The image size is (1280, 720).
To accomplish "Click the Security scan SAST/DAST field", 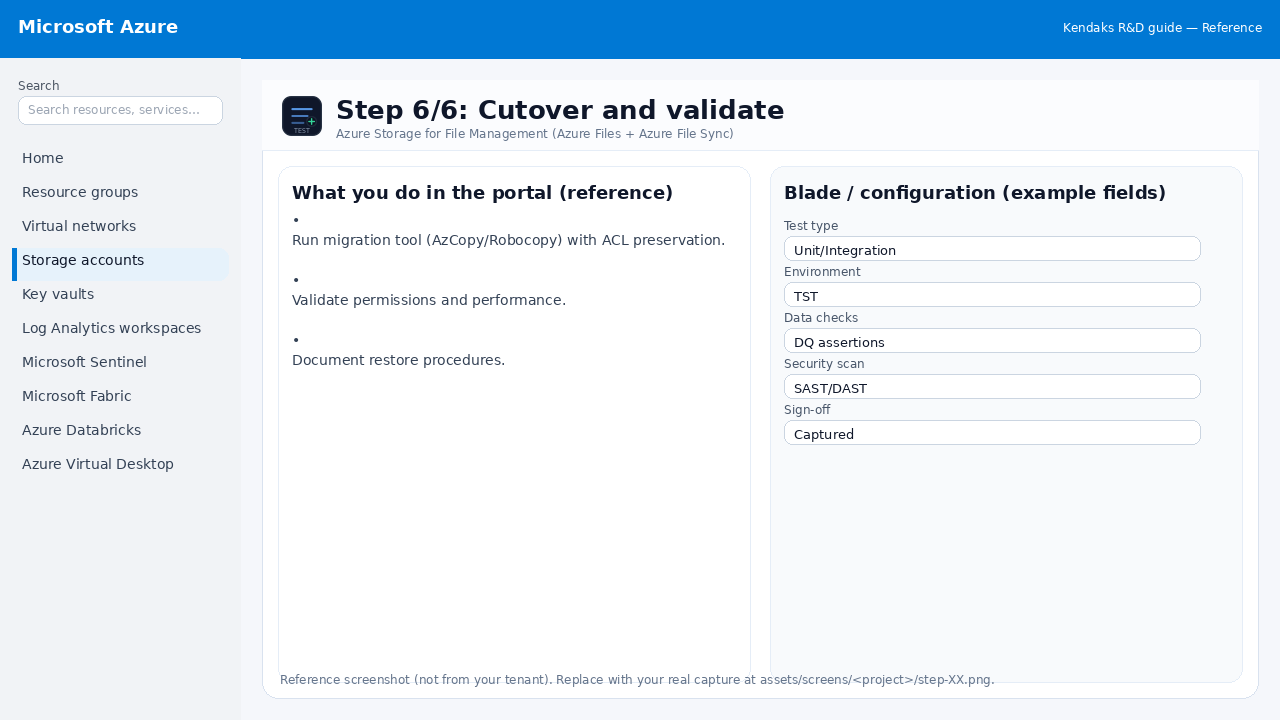I will (x=992, y=386).
